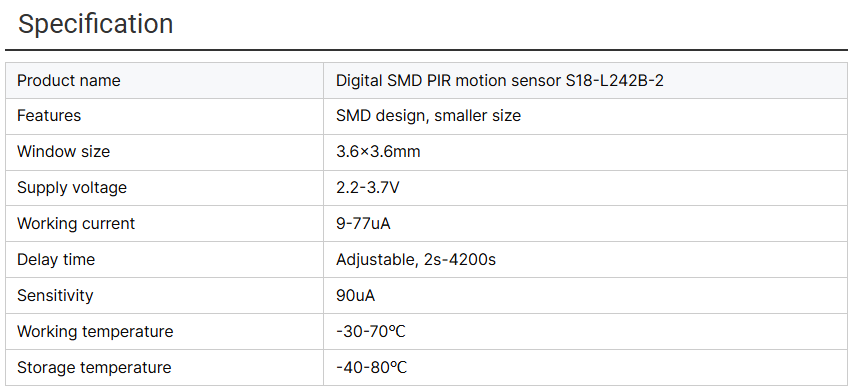Click the Adjustable, 2s-4200s value

(x=416, y=259)
